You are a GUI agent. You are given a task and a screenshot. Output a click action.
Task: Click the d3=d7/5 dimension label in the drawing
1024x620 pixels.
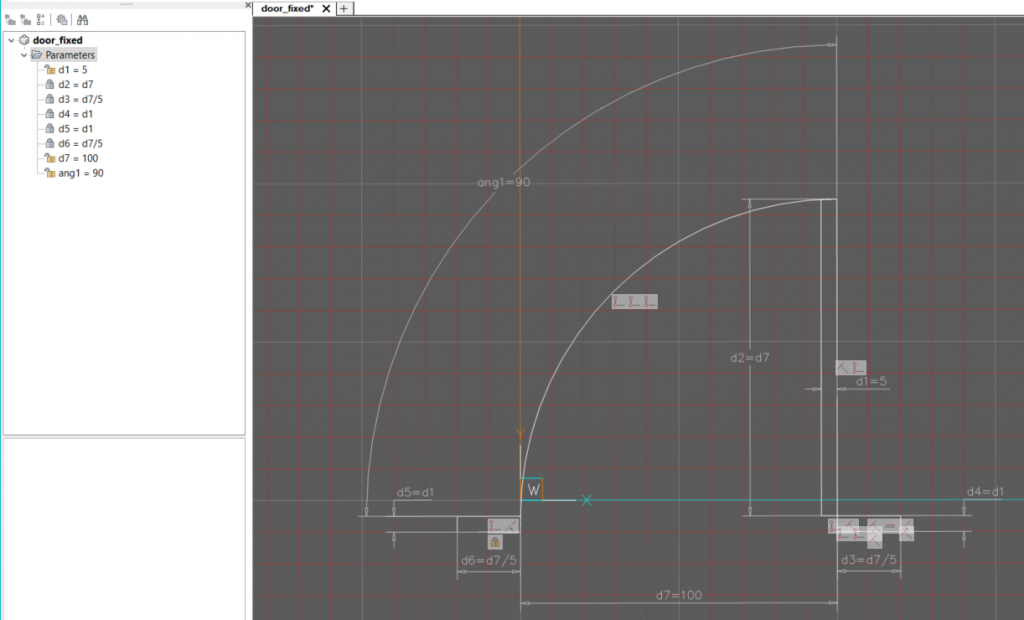coord(869,560)
